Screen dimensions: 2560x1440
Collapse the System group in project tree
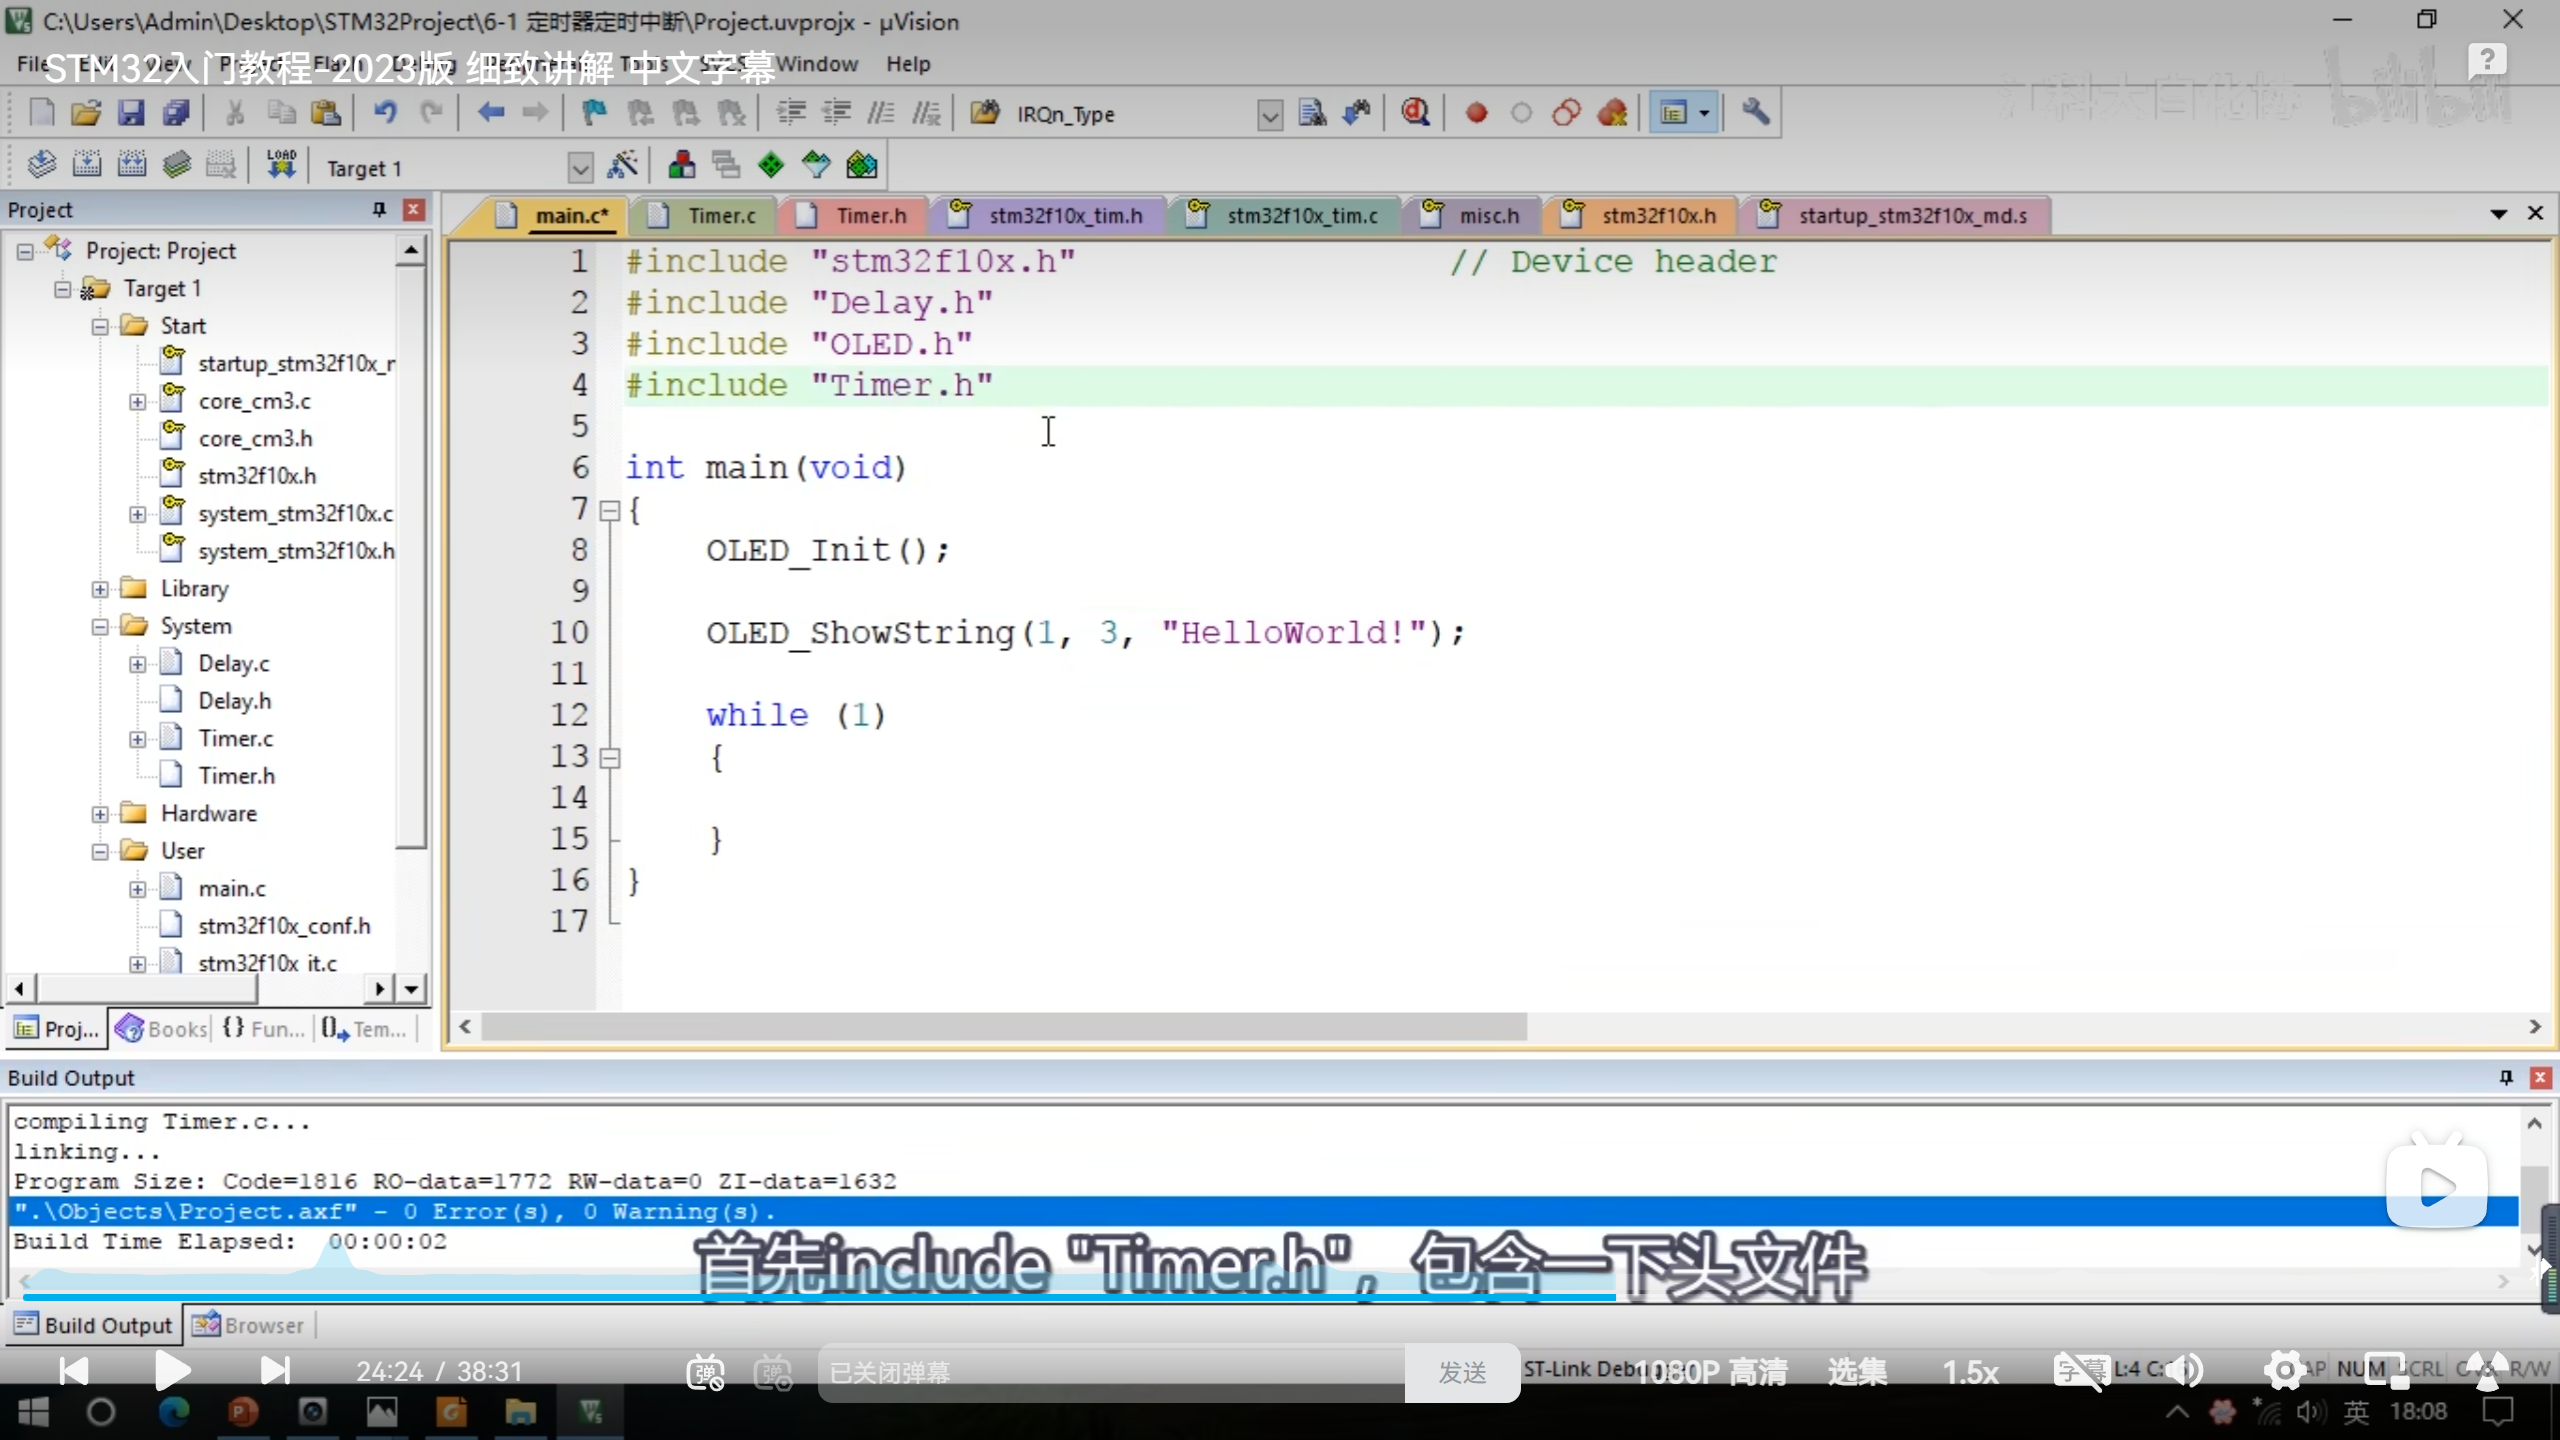coord(100,627)
